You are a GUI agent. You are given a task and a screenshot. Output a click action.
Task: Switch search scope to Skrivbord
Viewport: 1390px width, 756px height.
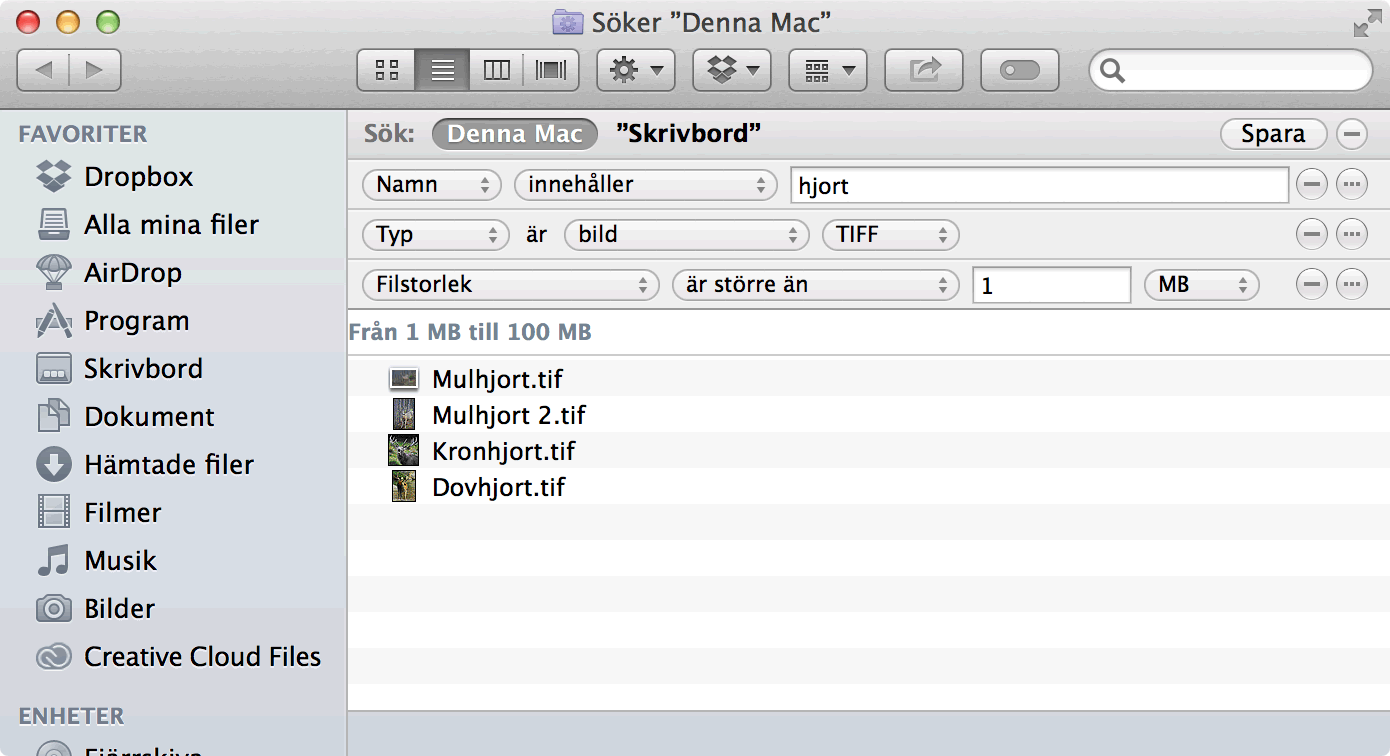click(x=689, y=134)
